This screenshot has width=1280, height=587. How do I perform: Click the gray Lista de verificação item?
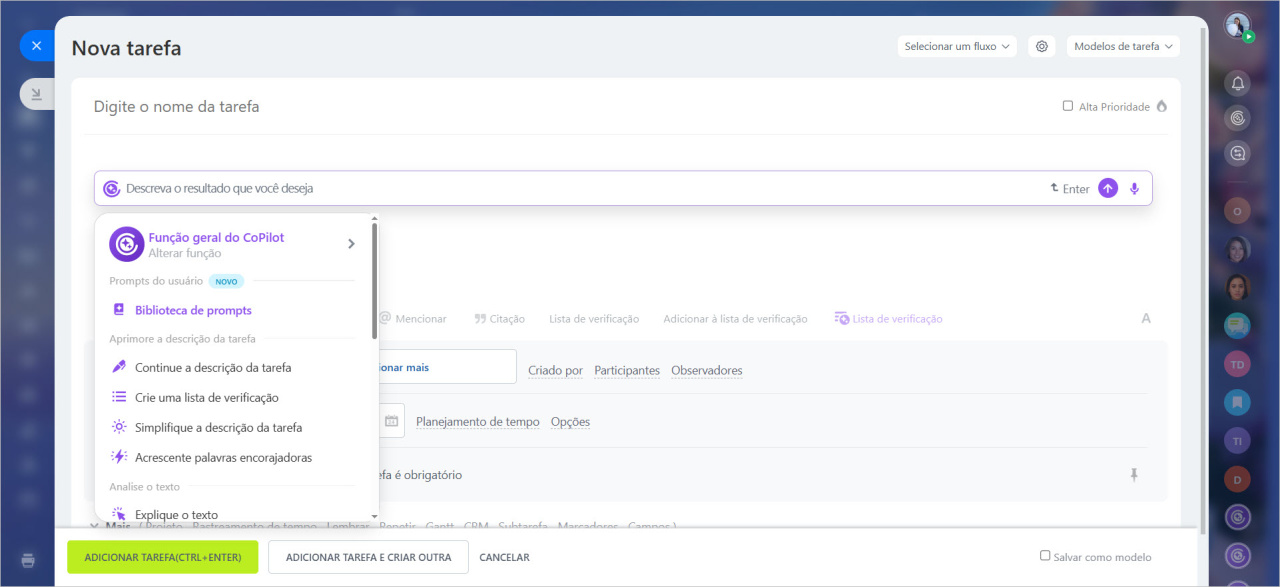tap(594, 318)
